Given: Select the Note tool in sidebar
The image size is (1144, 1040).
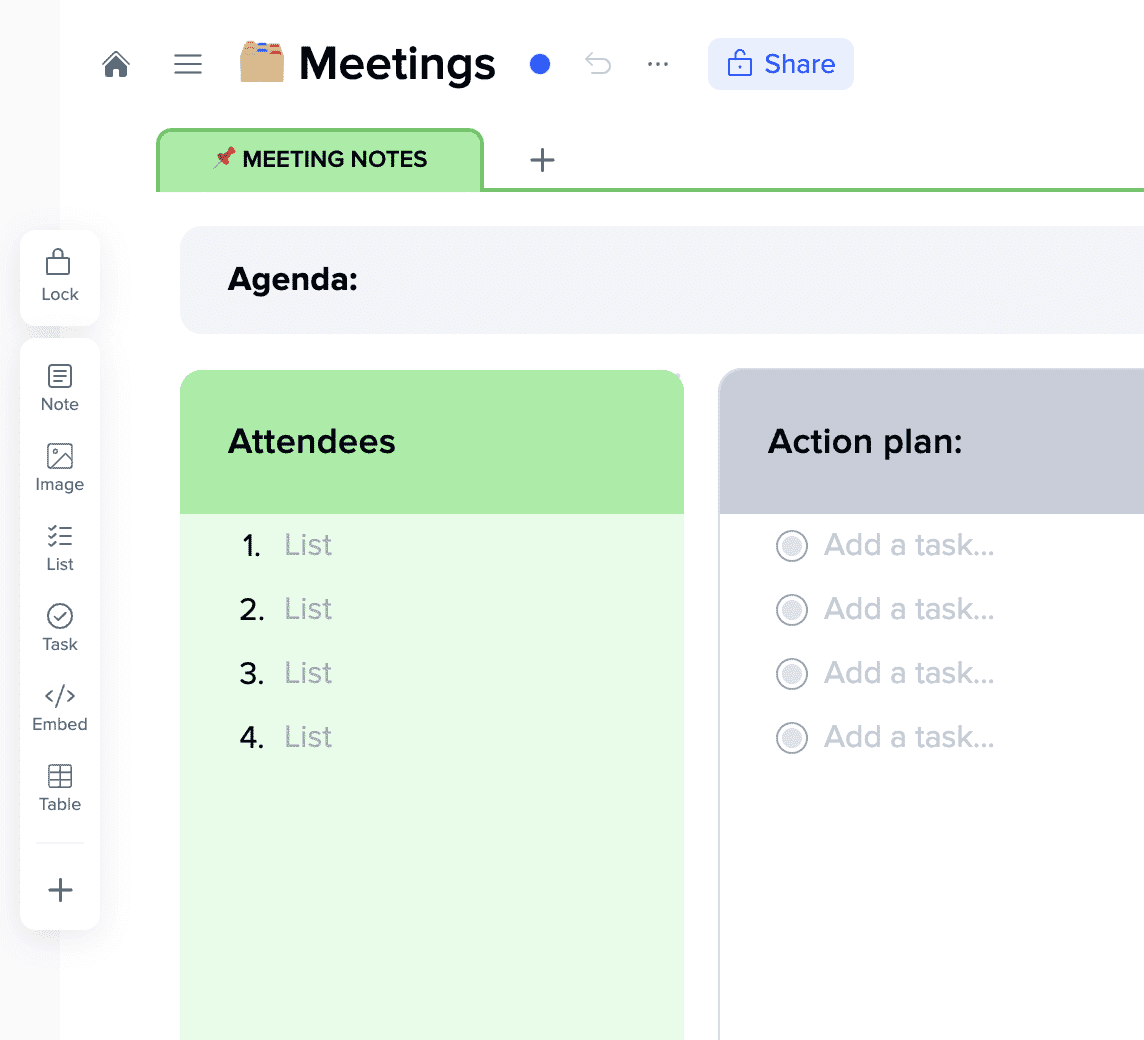Looking at the screenshot, I should coord(60,388).
